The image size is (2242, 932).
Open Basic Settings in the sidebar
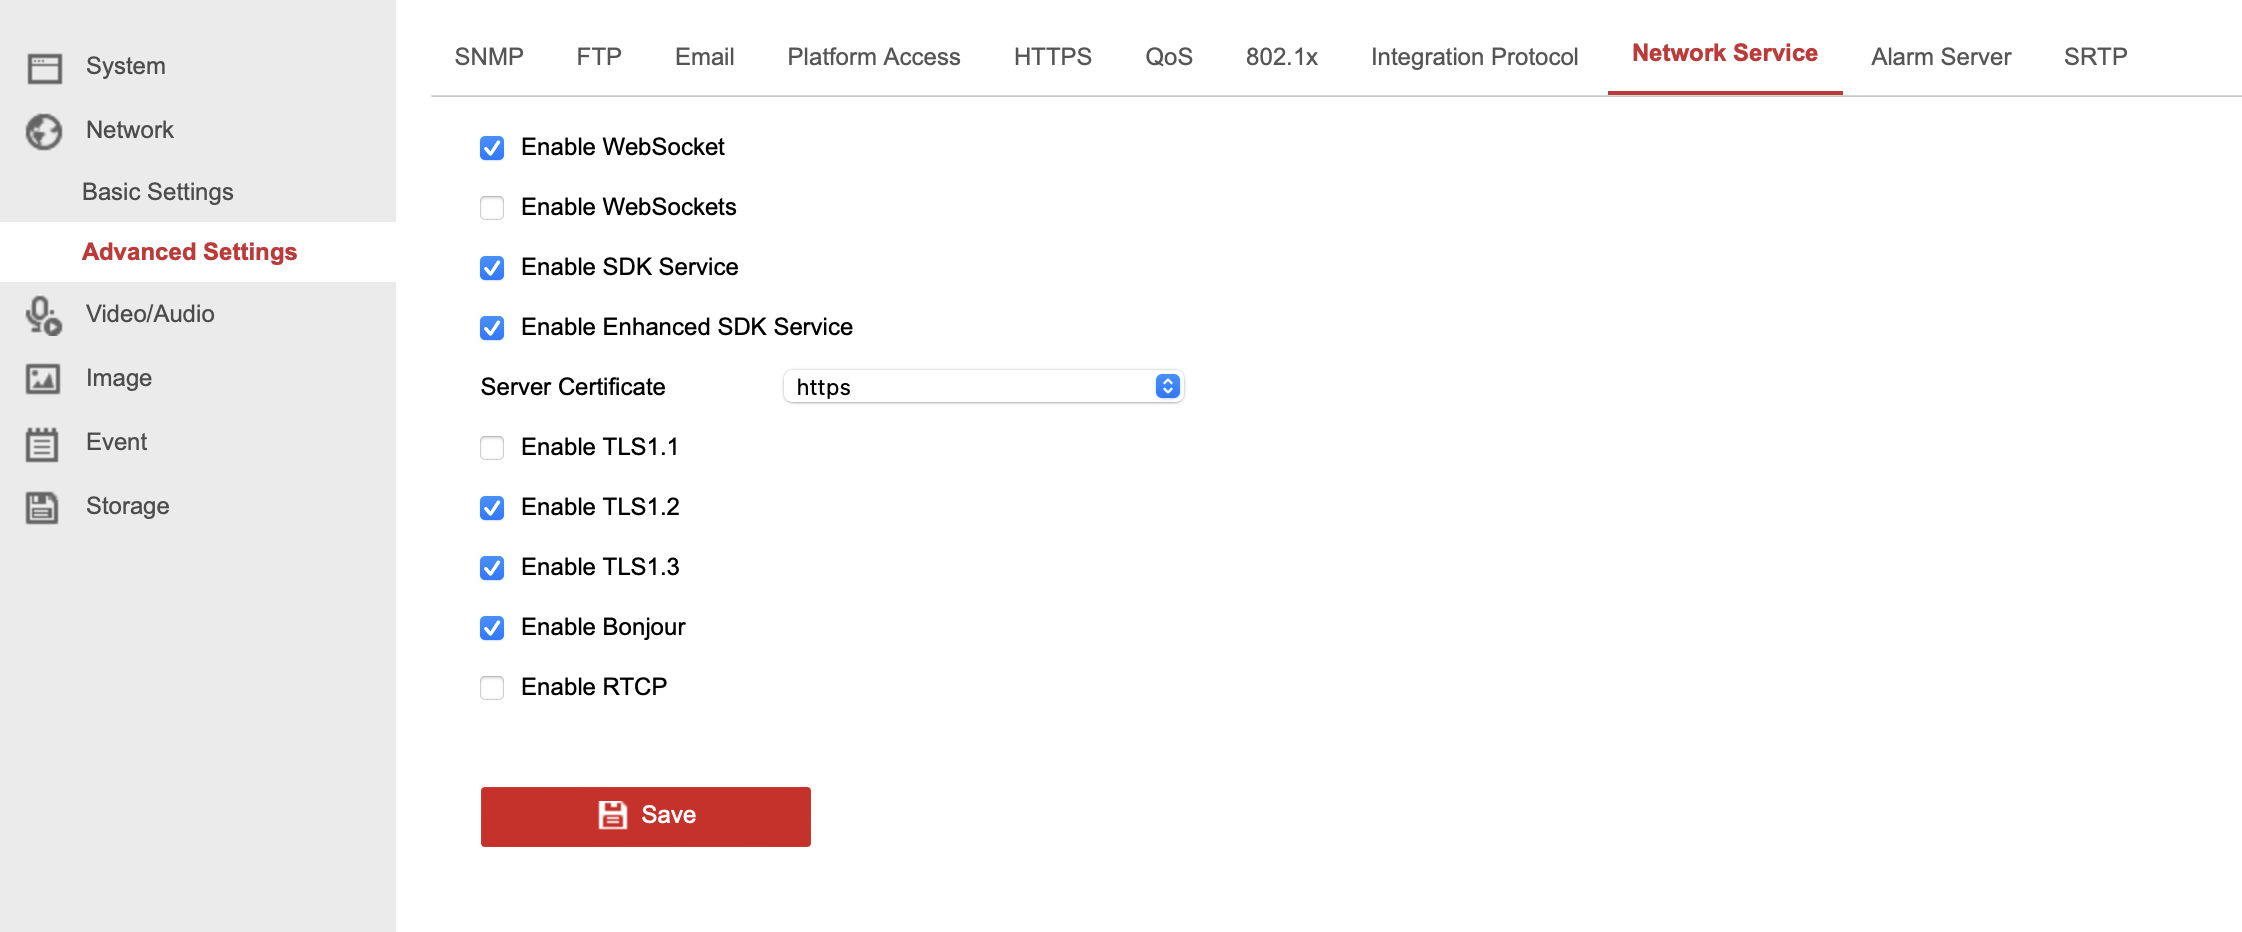click(x=158, y=192)
